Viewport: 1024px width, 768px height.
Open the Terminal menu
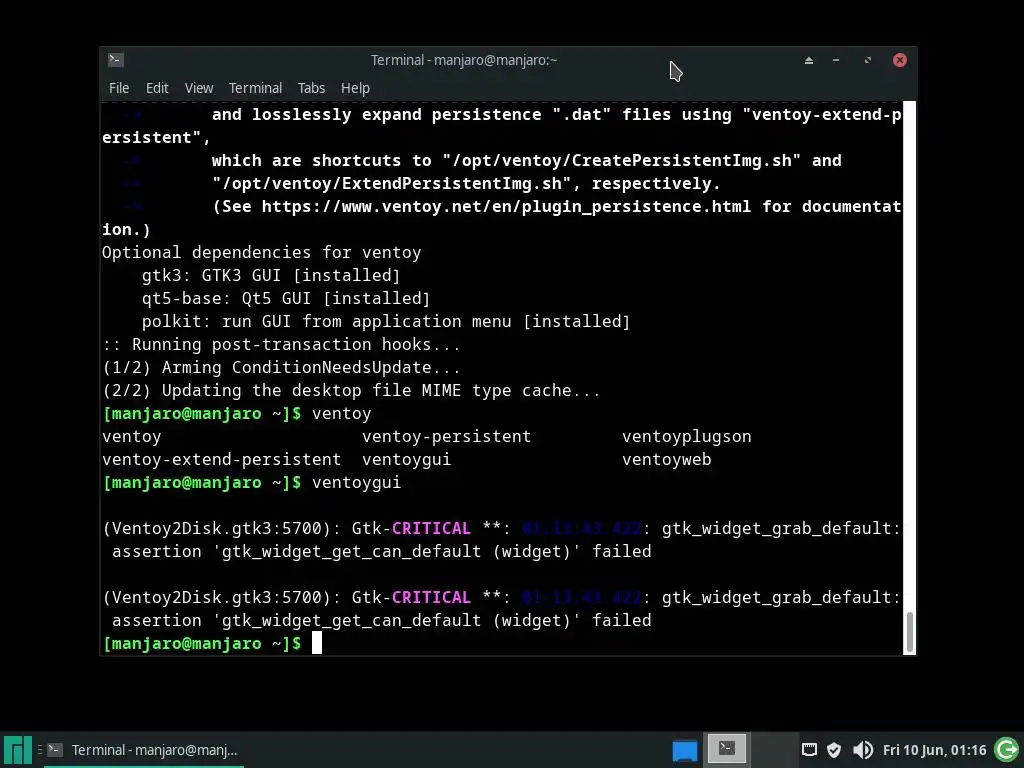pyautogui.click(x=255, y=88)
